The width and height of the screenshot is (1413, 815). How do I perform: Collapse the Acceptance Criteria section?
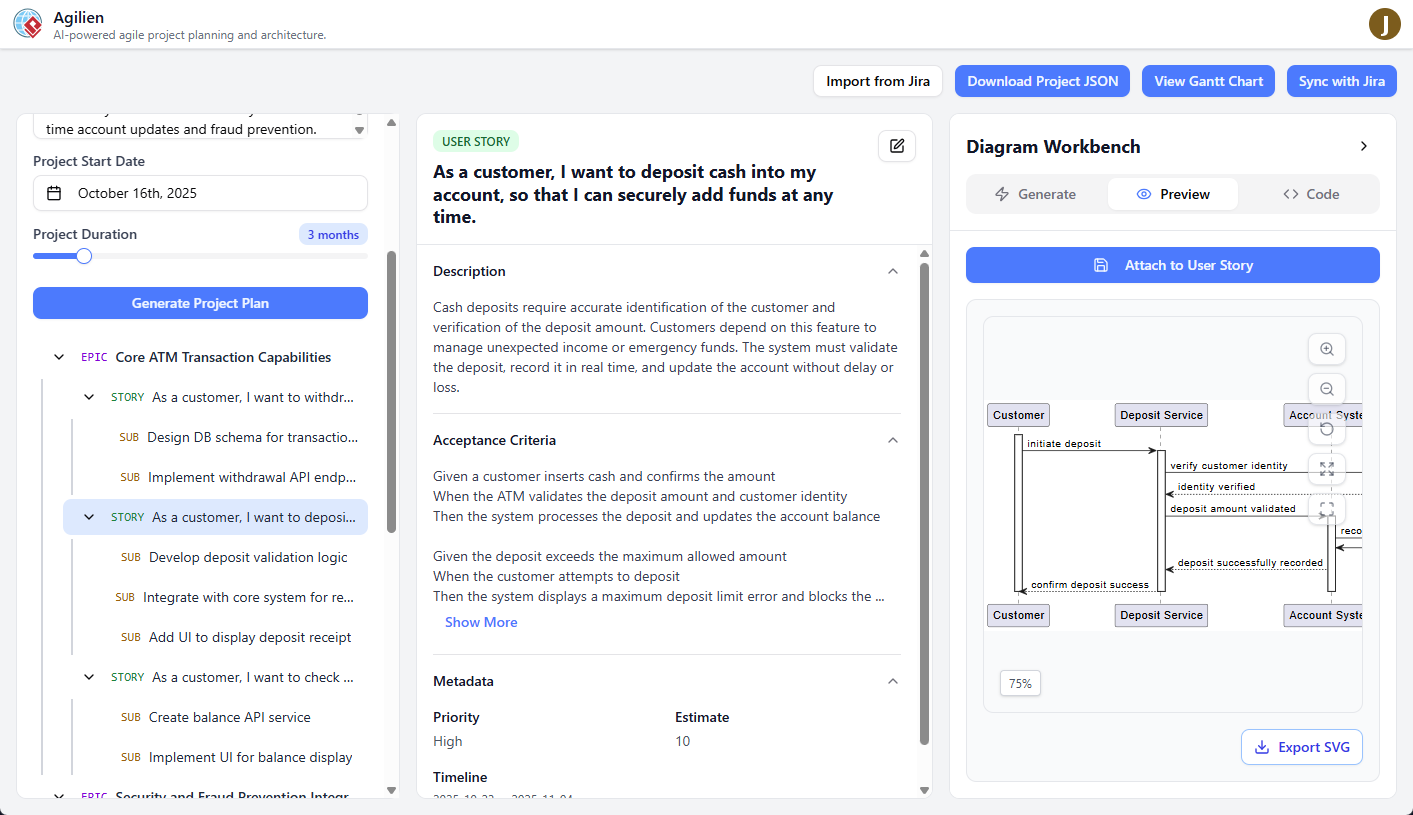pos(892,440)
